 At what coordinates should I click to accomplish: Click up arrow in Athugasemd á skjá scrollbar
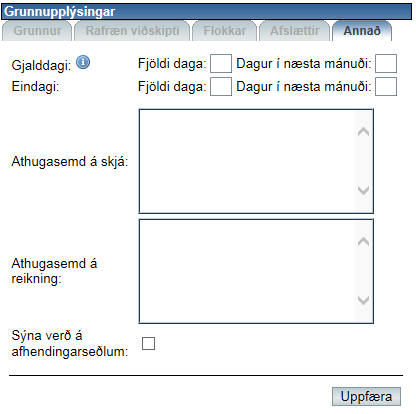click(x=363, y=132)
